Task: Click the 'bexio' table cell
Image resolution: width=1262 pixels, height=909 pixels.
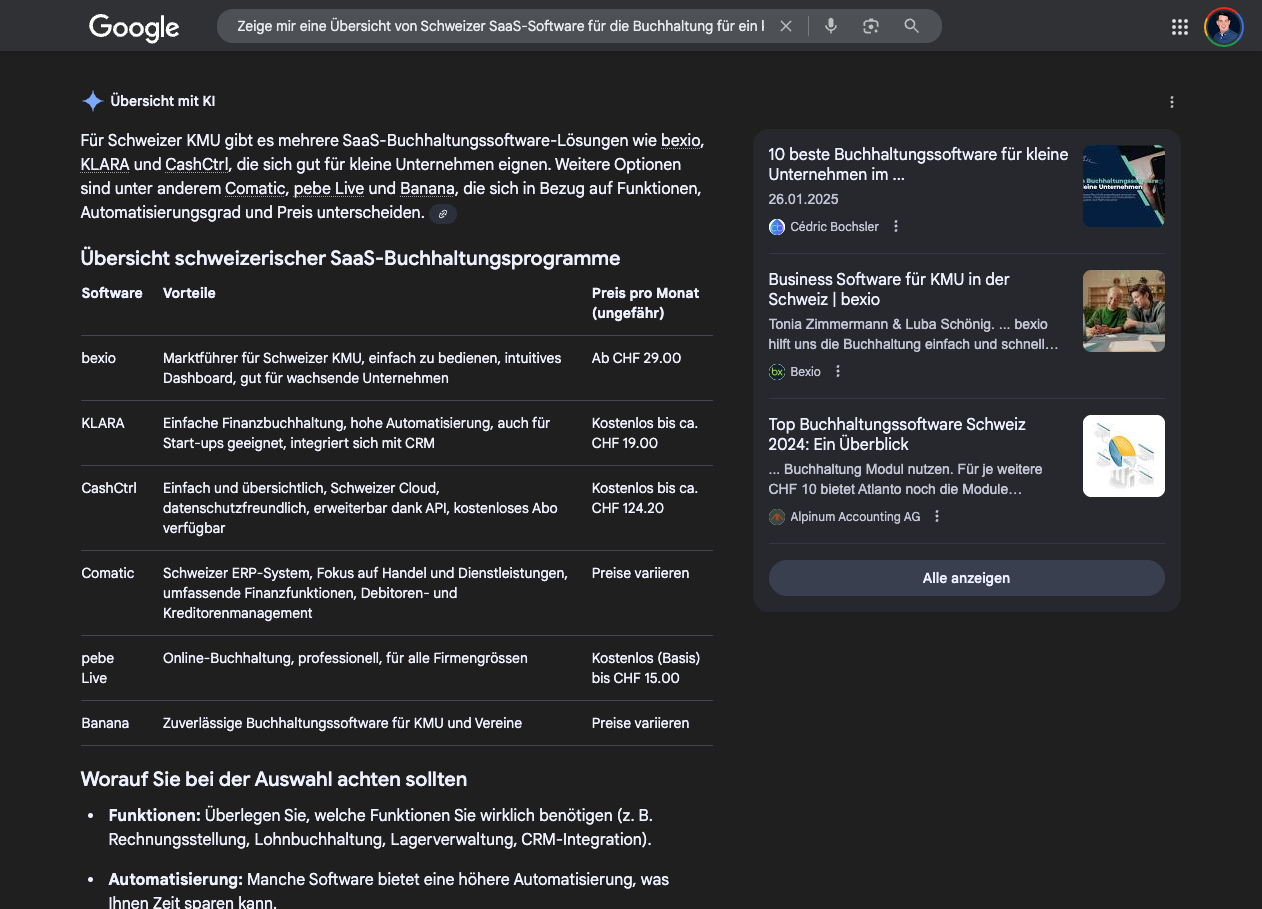Action: point(99,358)
